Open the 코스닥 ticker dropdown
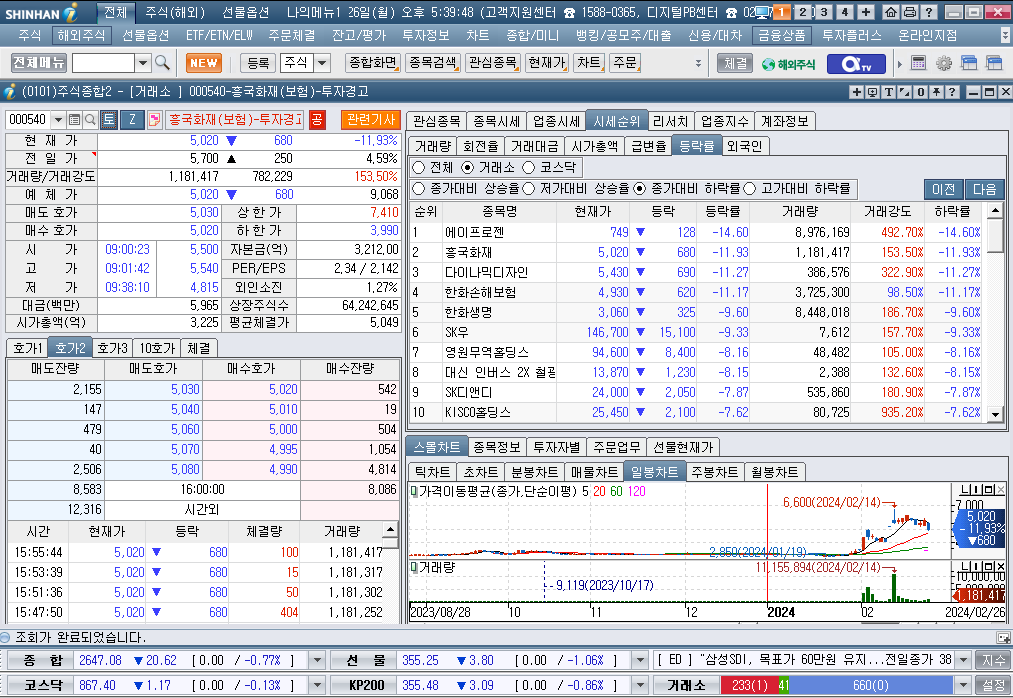This screenshot has width=1013, height=698. (317, 685)
